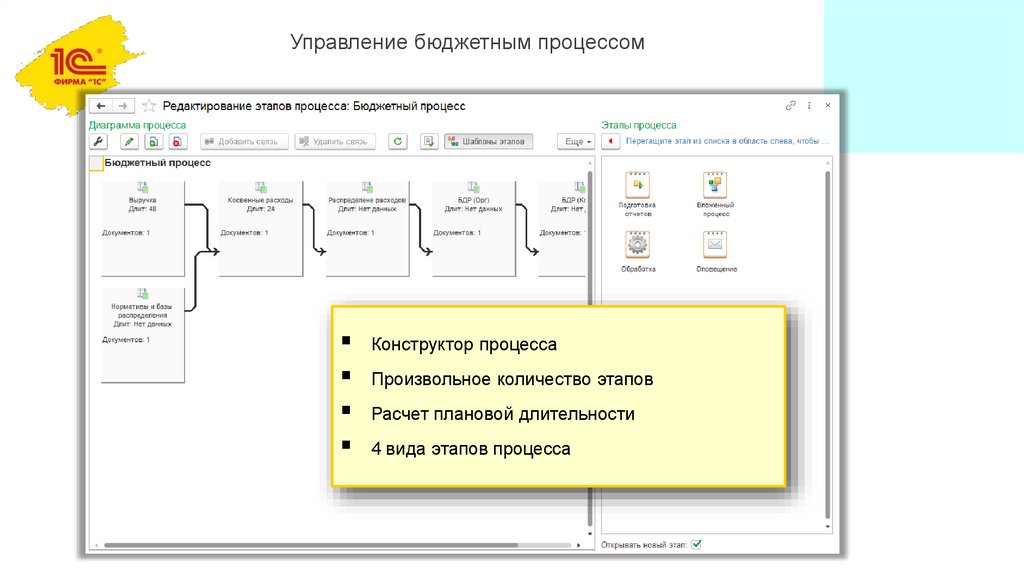Select the Вложенный процесс stage icon
This screenshot has width=1024, height=574.
[715, 185]
